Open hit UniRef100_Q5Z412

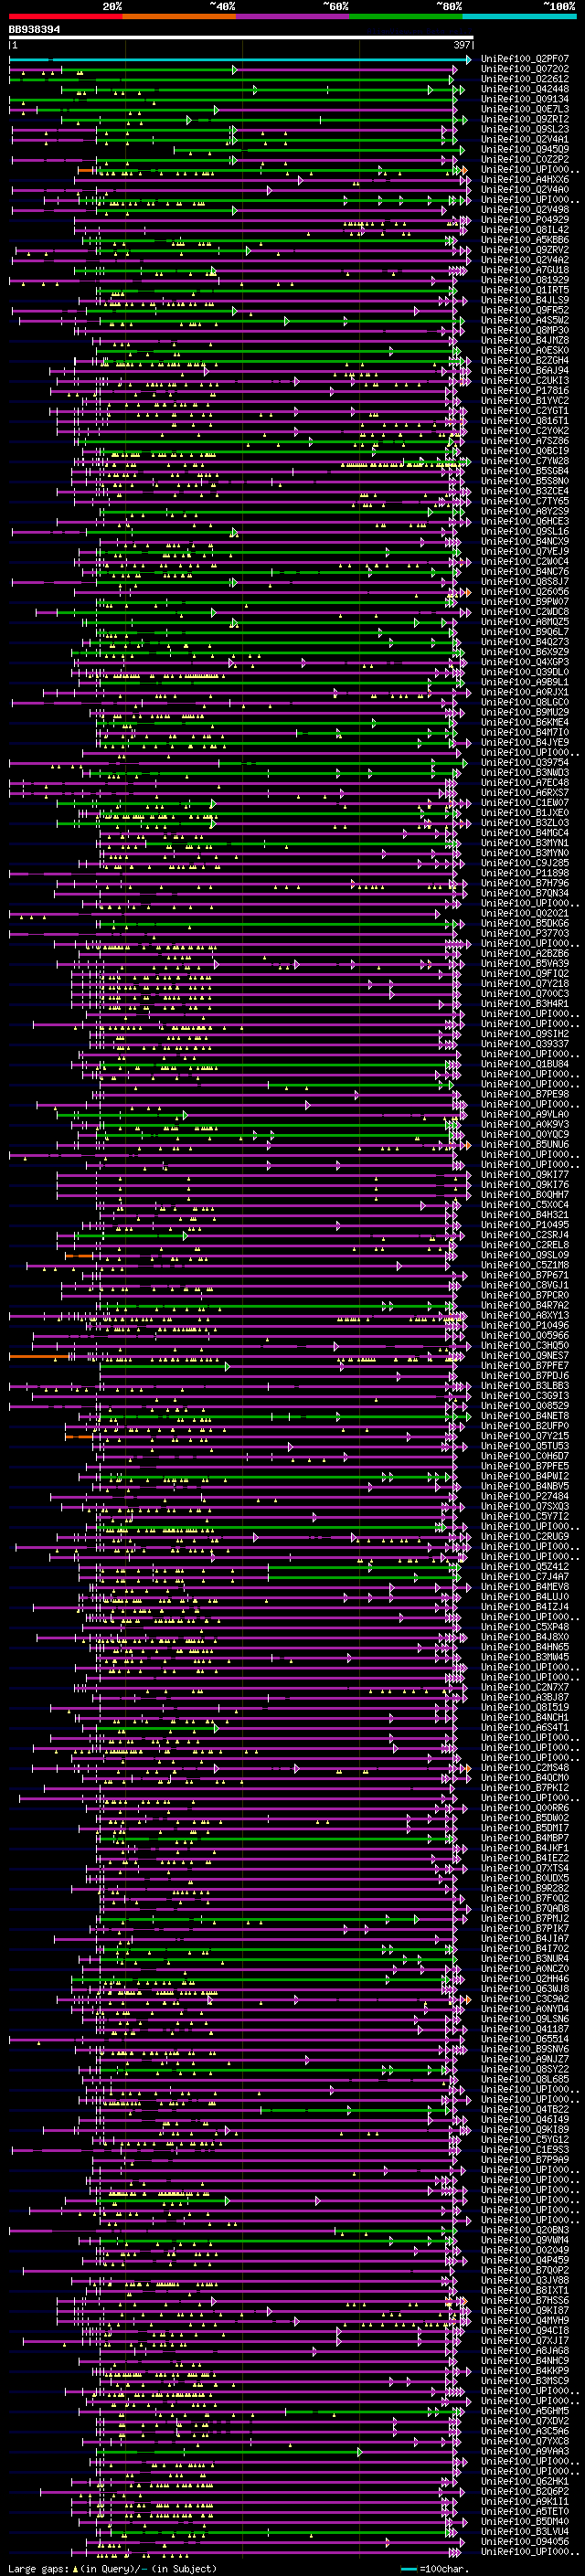click(525, 1567)
